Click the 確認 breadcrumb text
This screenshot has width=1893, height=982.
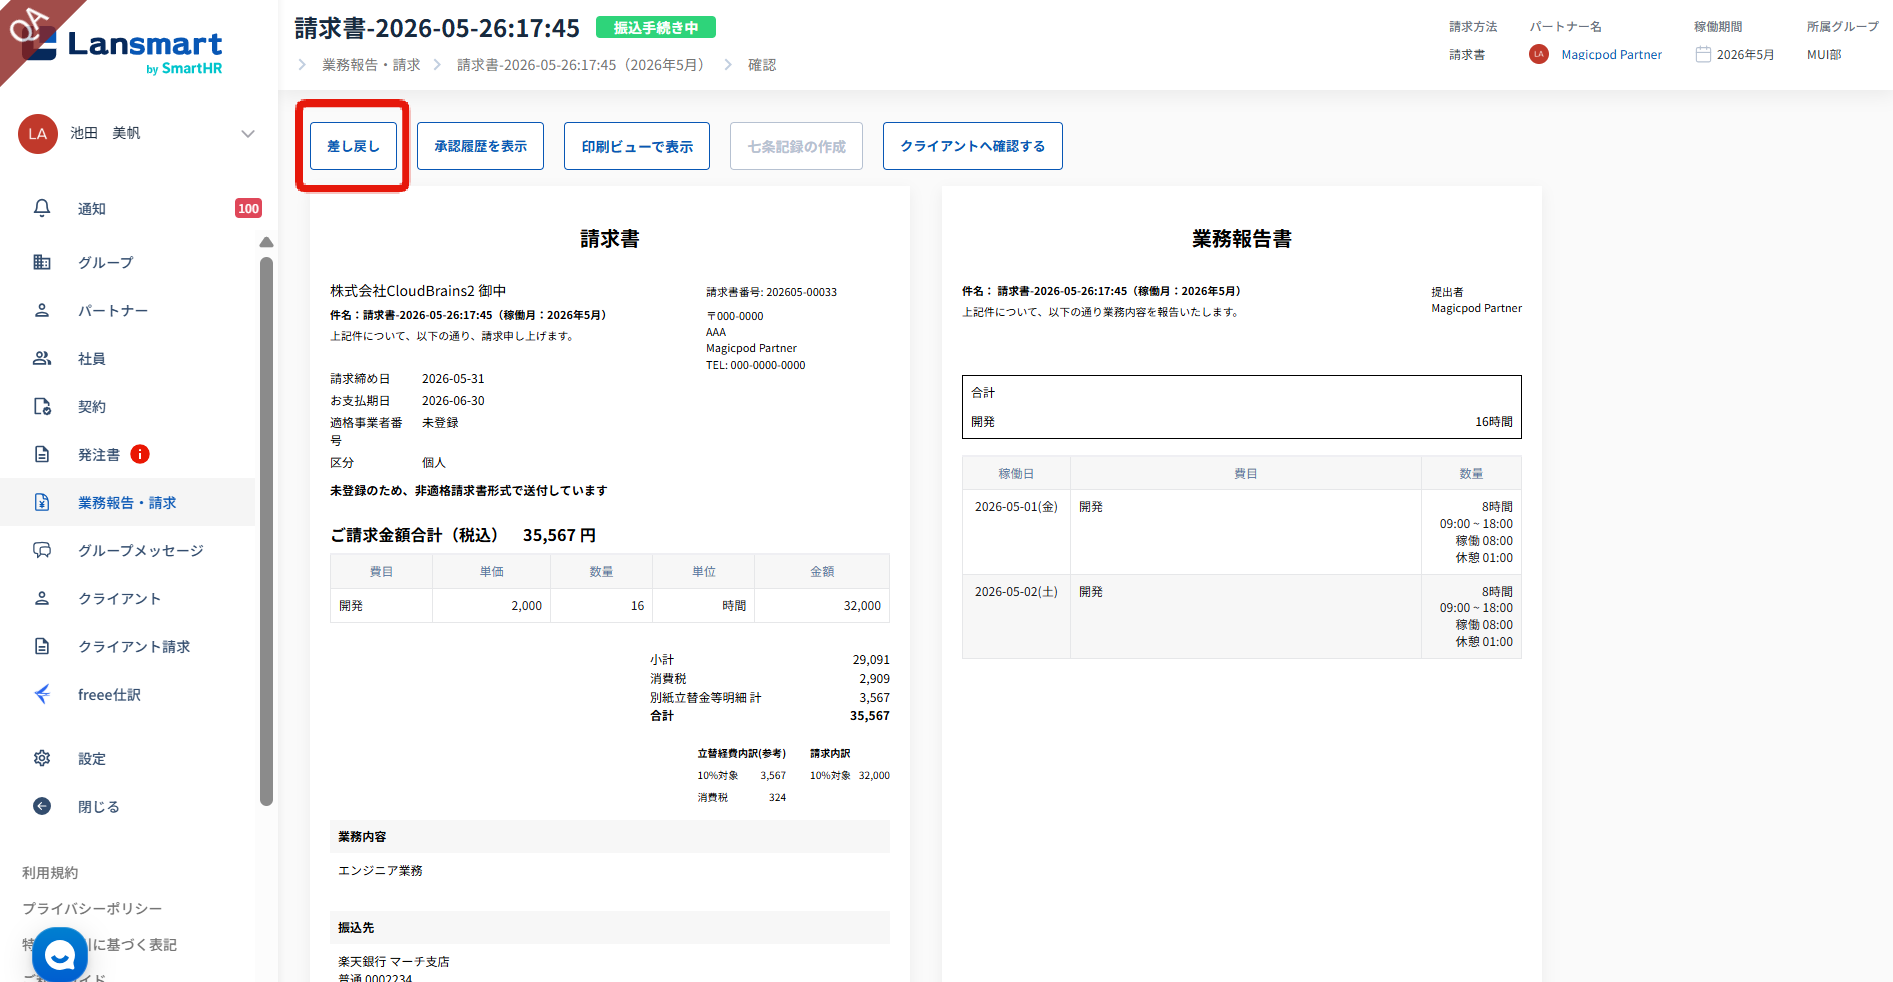click(x=762, y=65)
